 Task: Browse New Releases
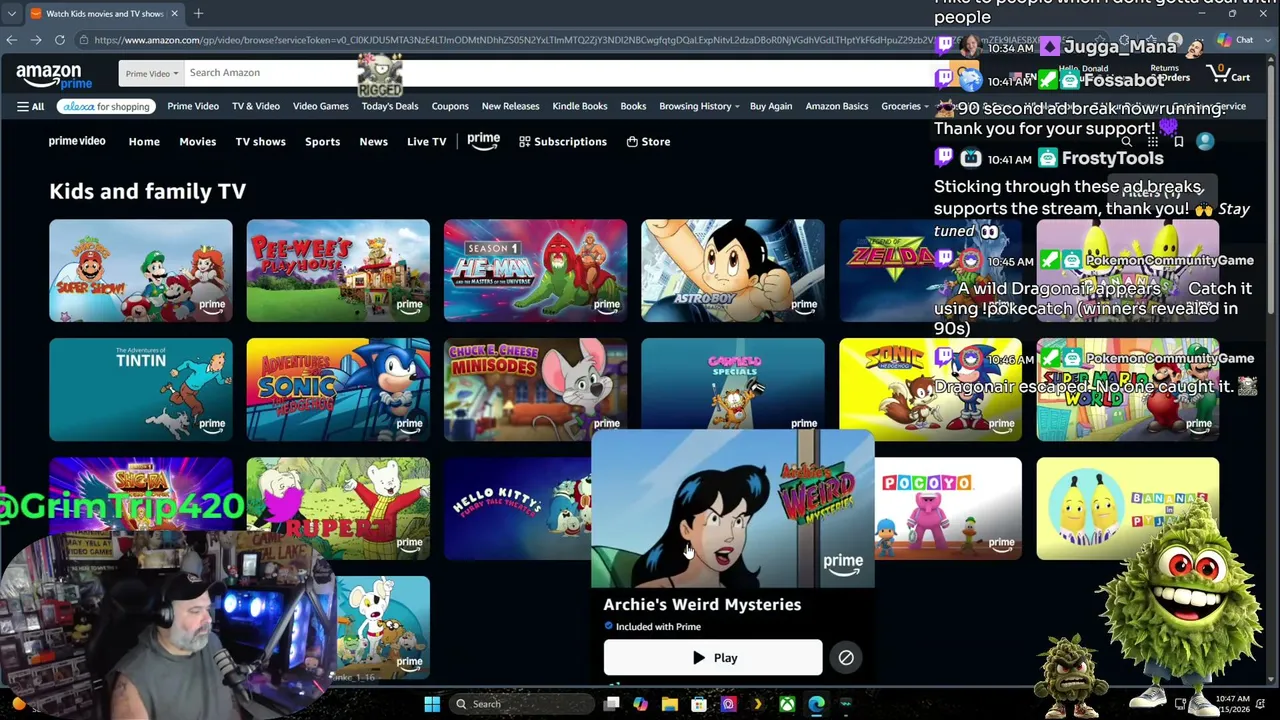point(510,106)
